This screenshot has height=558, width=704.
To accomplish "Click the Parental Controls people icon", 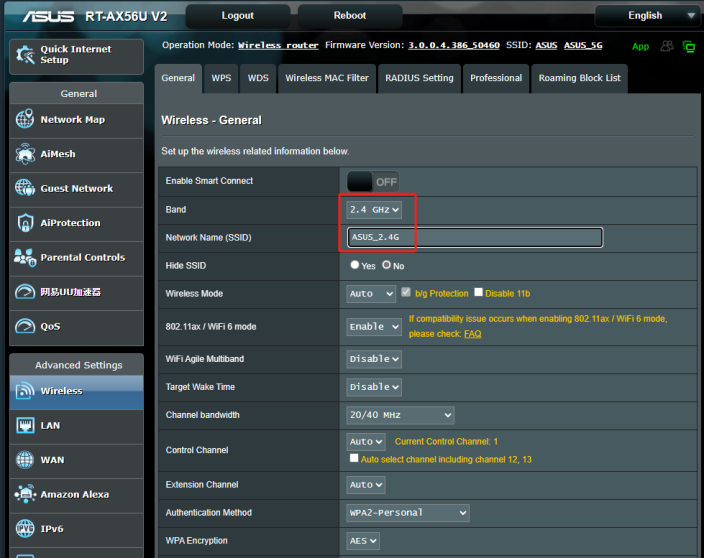I will tap(25, 257).
